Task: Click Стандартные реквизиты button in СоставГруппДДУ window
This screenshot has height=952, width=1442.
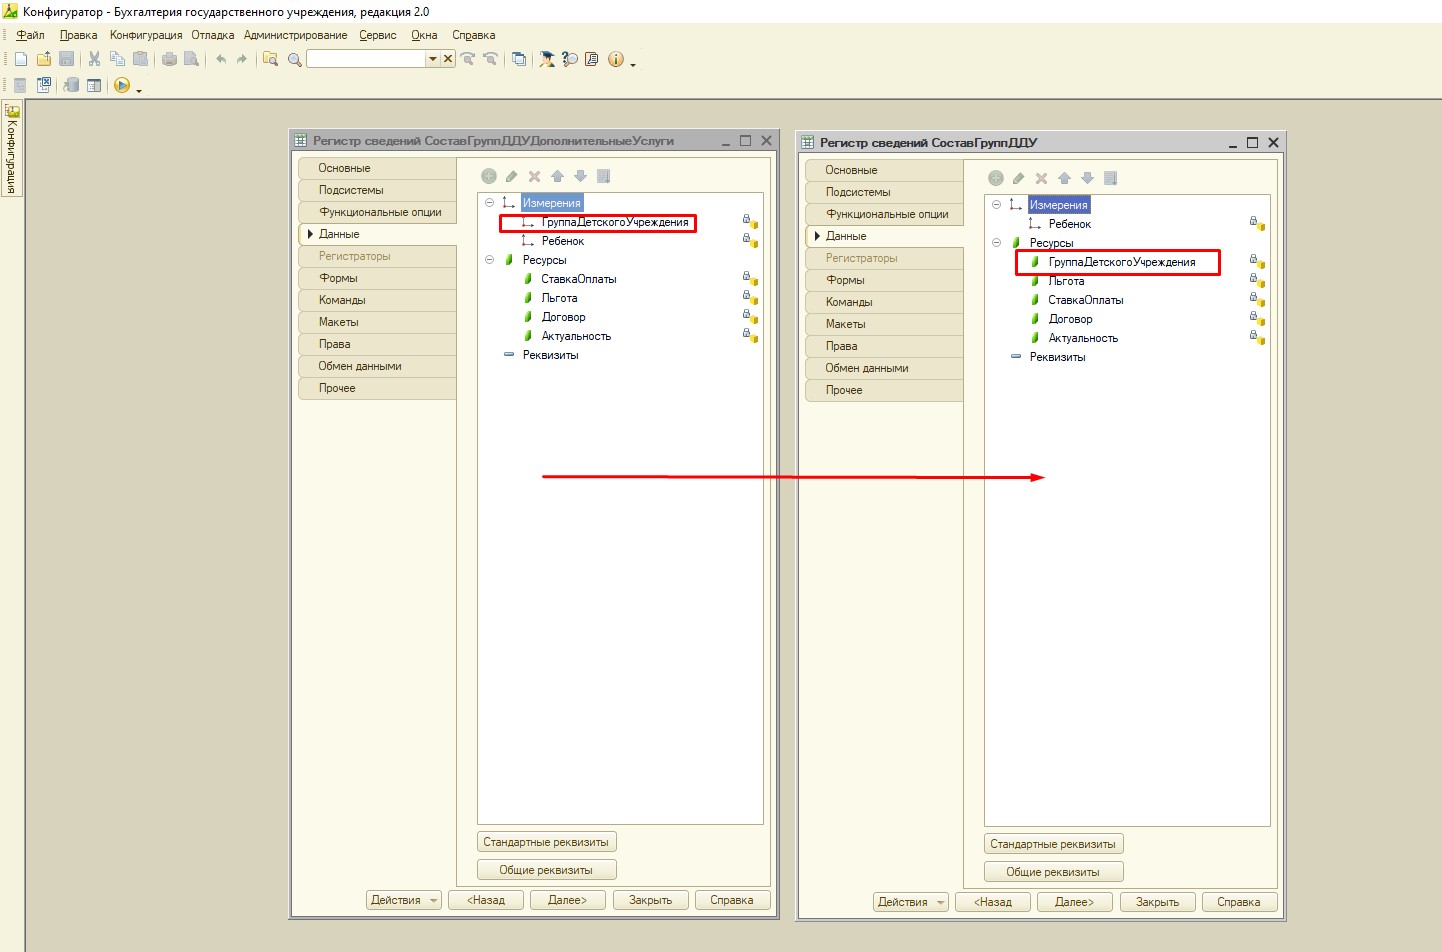Action: point(1053,844)
